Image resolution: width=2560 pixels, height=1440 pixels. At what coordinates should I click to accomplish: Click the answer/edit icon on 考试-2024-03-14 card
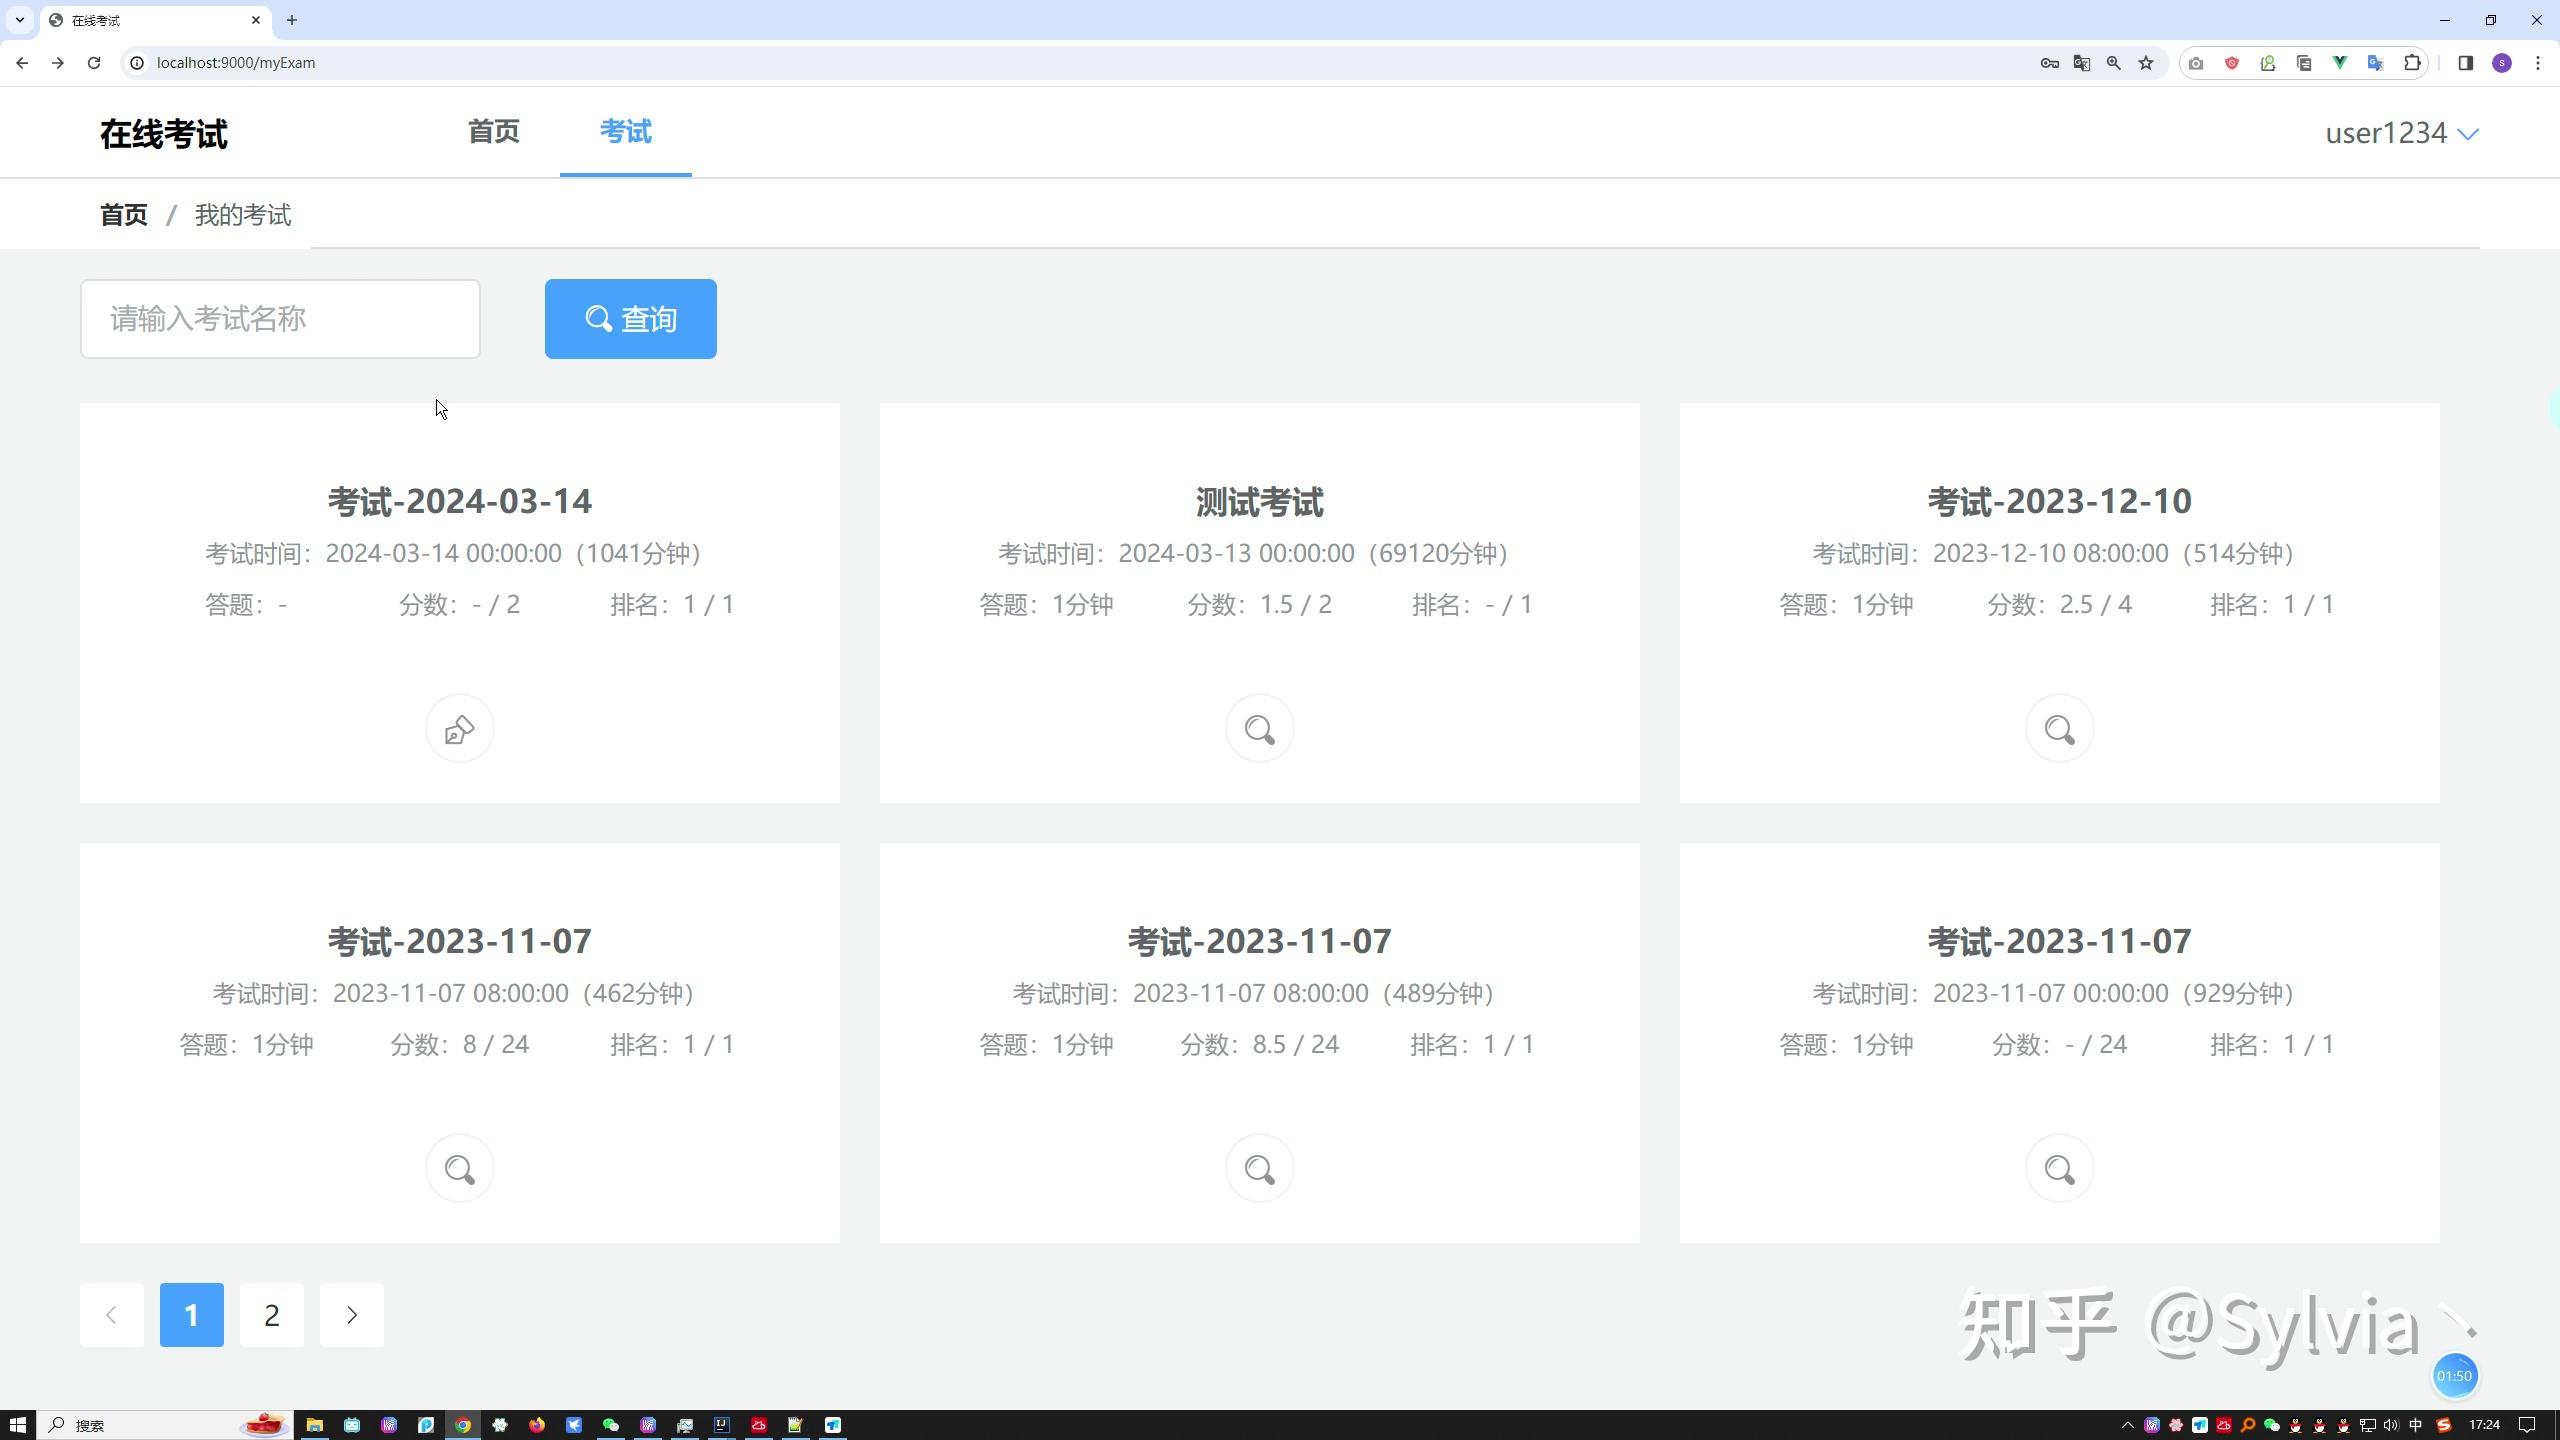pos(459,728)
